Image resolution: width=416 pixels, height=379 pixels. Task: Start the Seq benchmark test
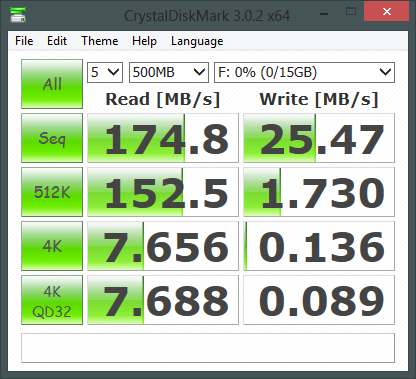point(52,138)
